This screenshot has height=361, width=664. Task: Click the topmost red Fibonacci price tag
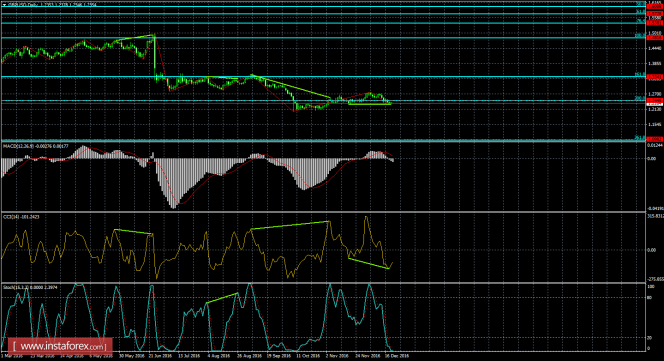click(655, 6)
